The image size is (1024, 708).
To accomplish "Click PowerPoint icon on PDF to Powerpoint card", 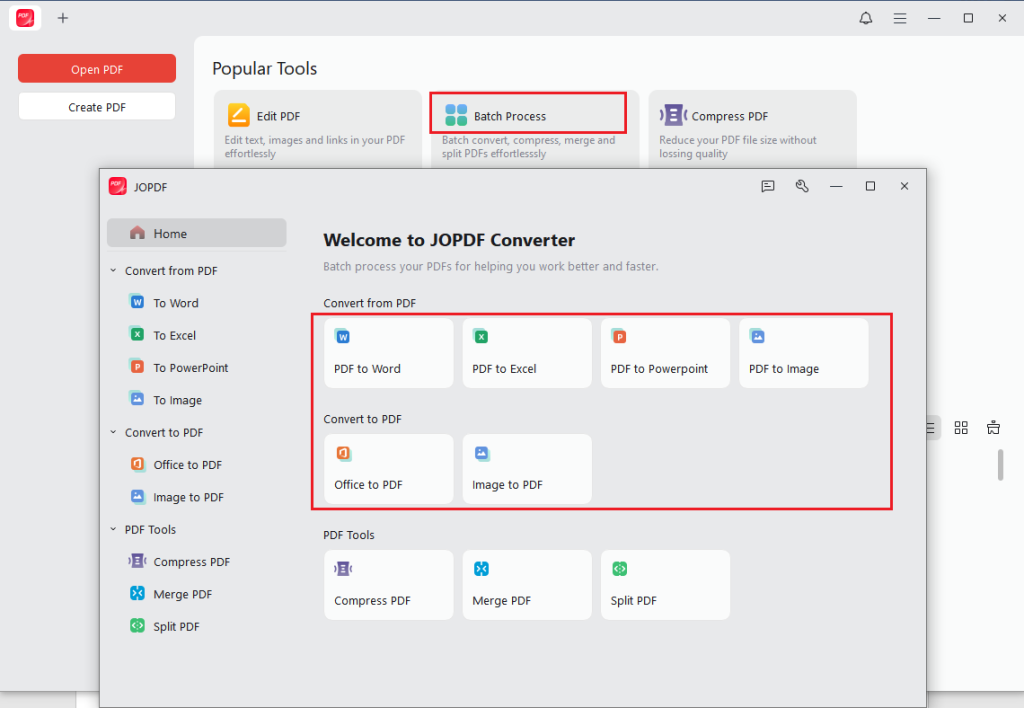I will [x=619, y=336].
